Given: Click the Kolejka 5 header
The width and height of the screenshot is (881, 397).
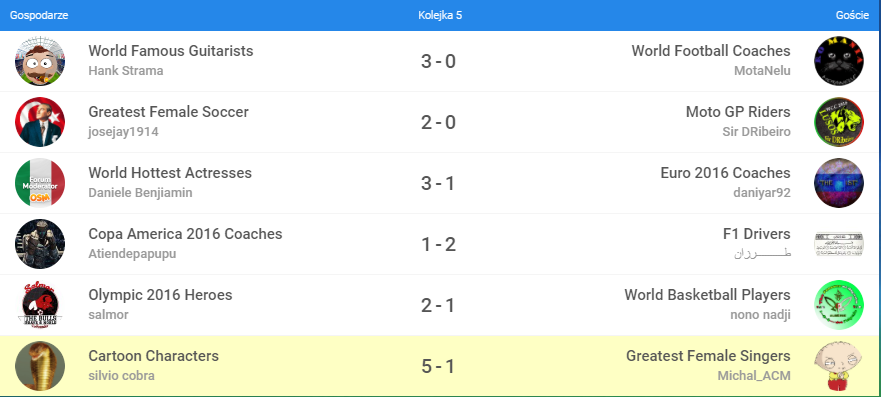Looking at the screenshot, I should (x=440, y=15).
